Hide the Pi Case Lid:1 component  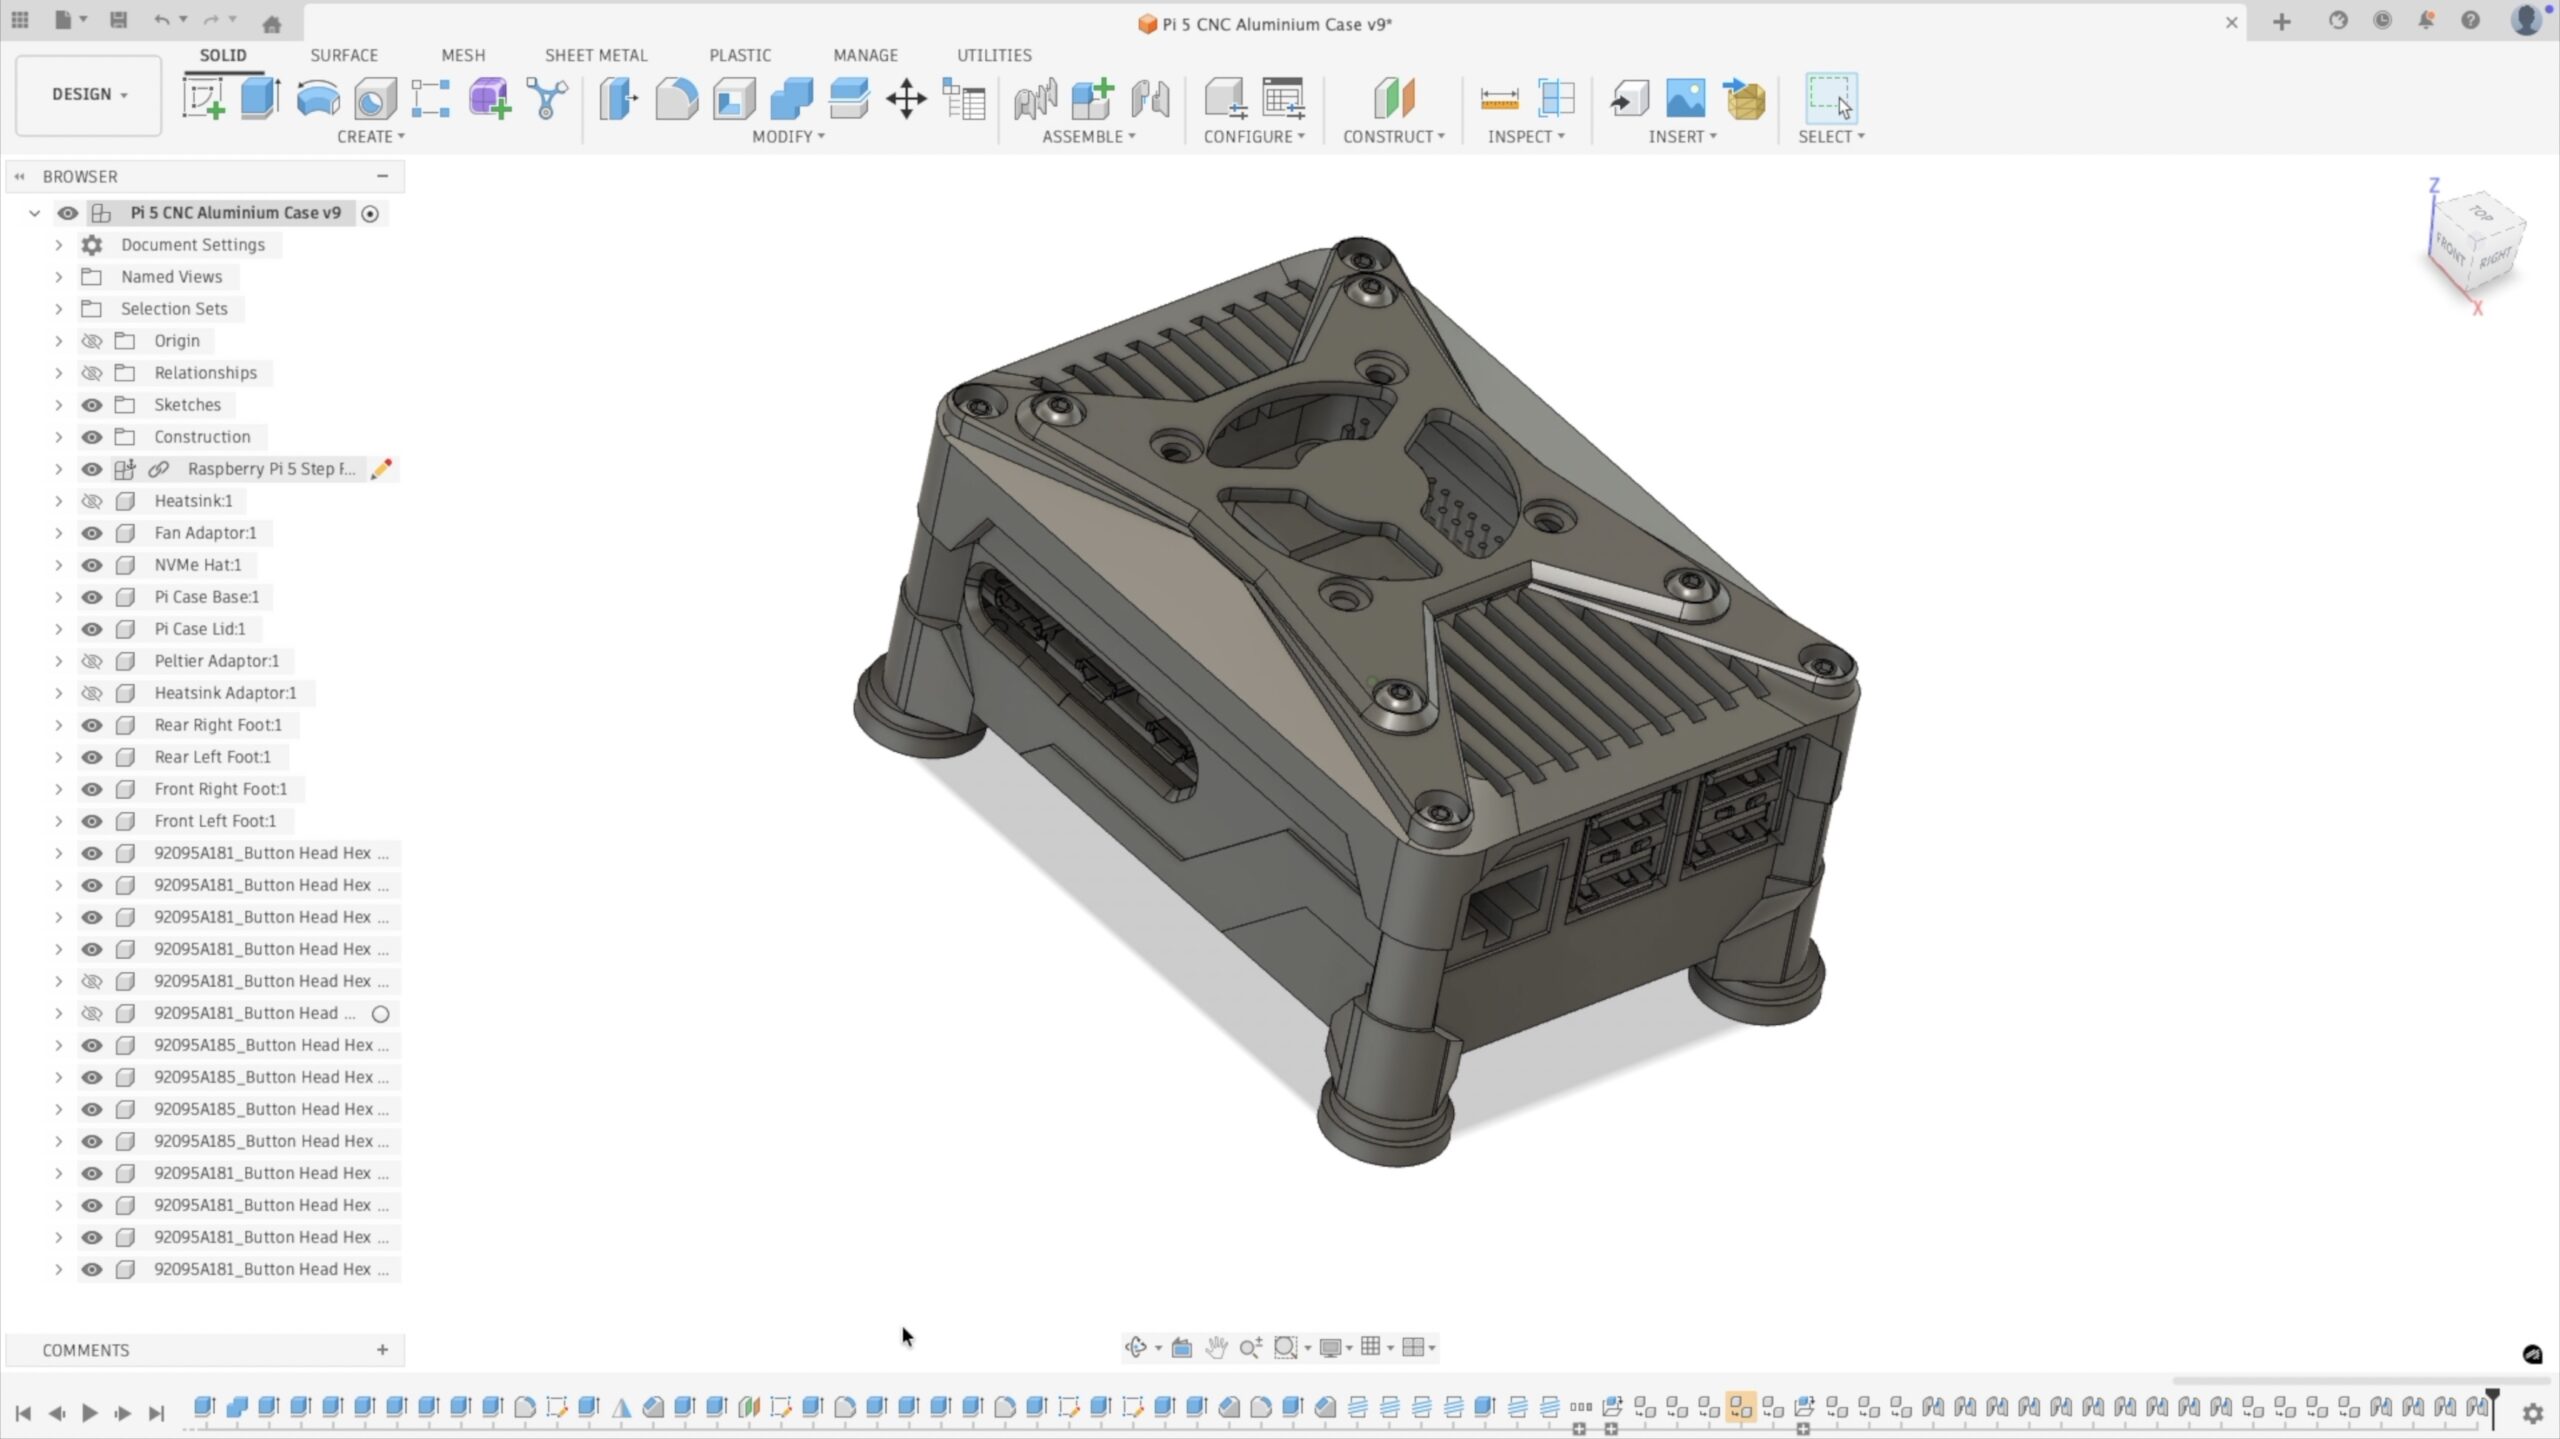point(91,629)
